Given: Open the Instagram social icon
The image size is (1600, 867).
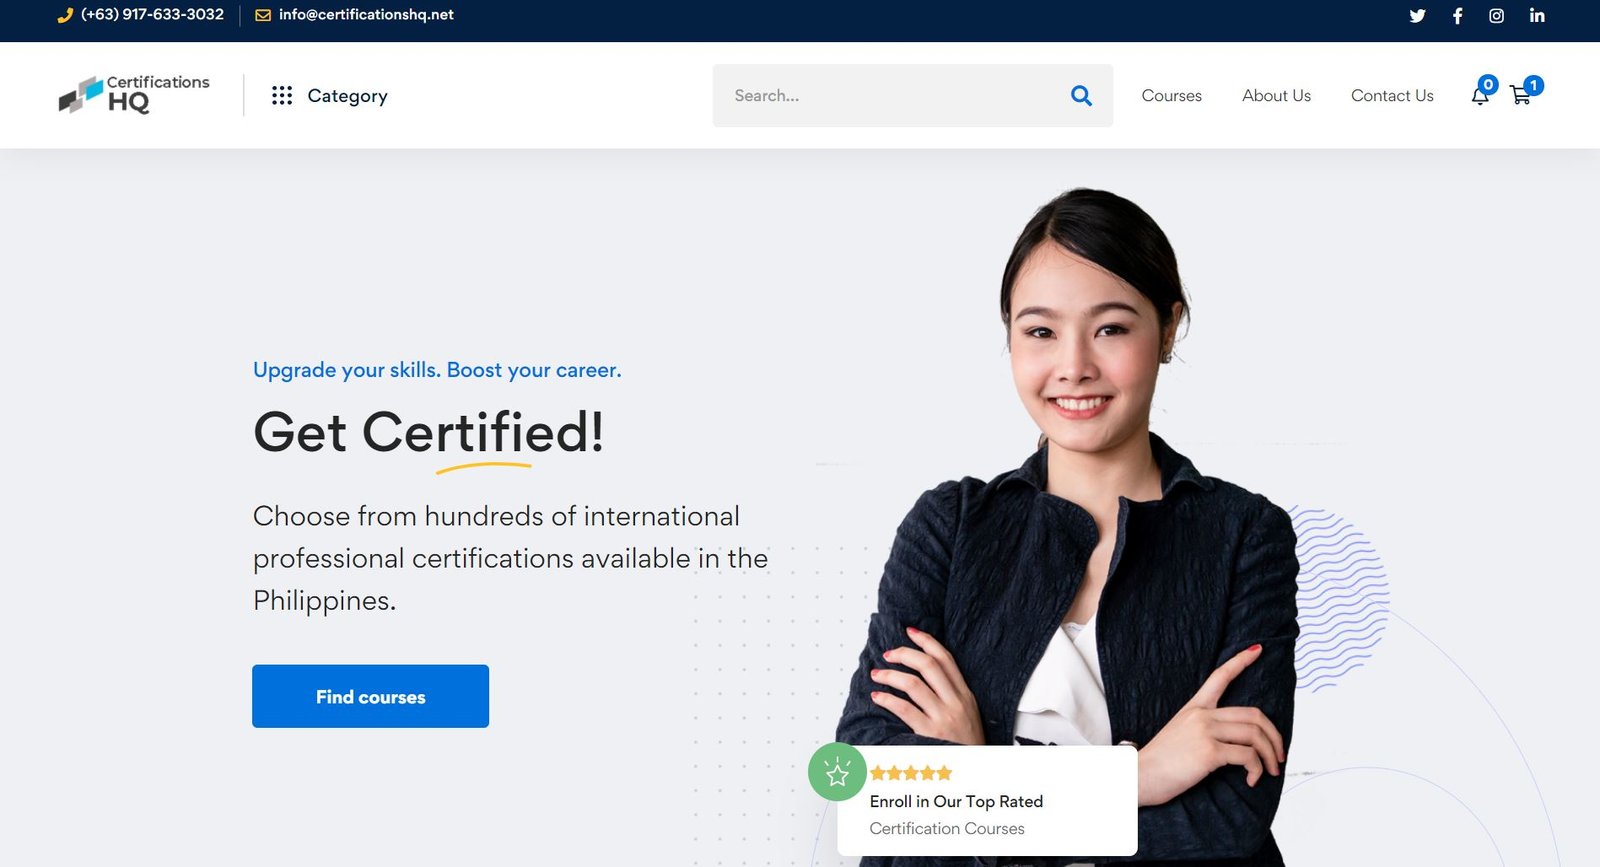Looking at the screenshot, I should click(1496, 16).
